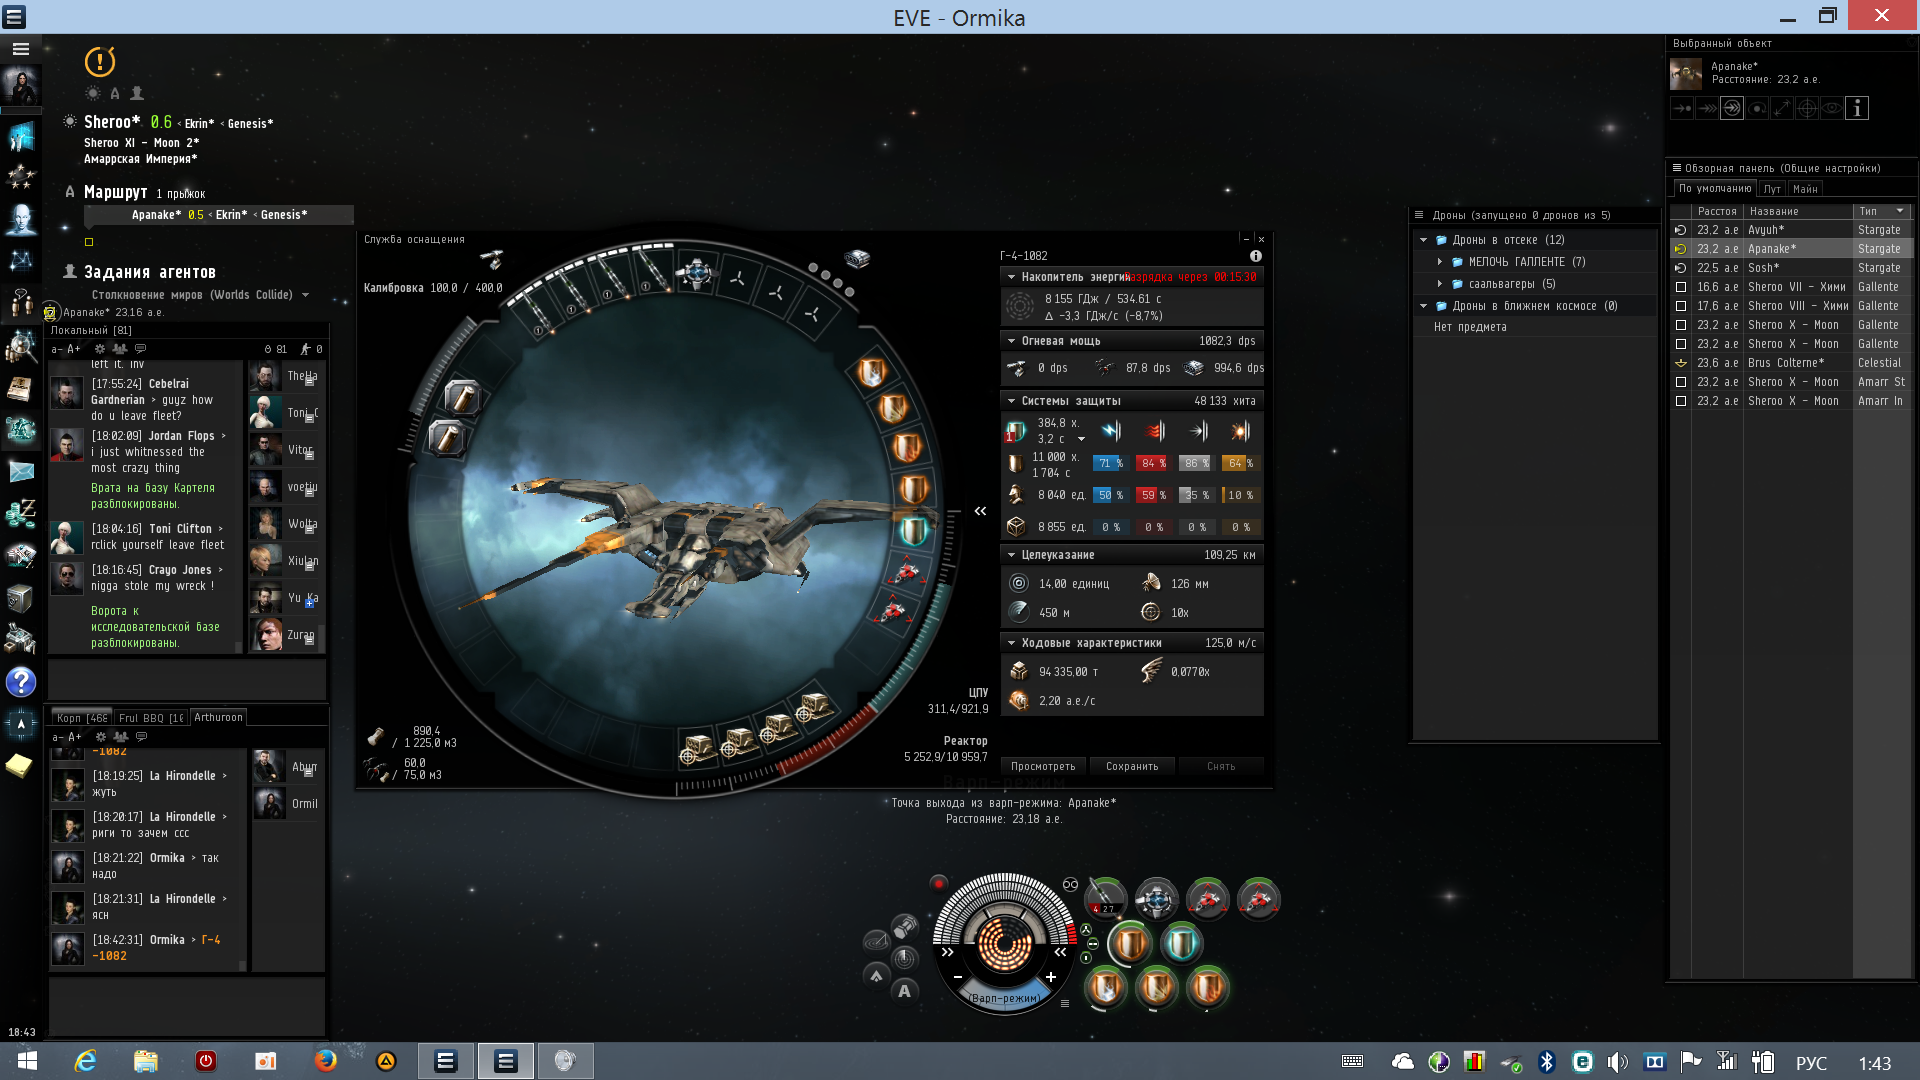
Task: Click the Jump through stargate icon
Action: point(1732,108)
